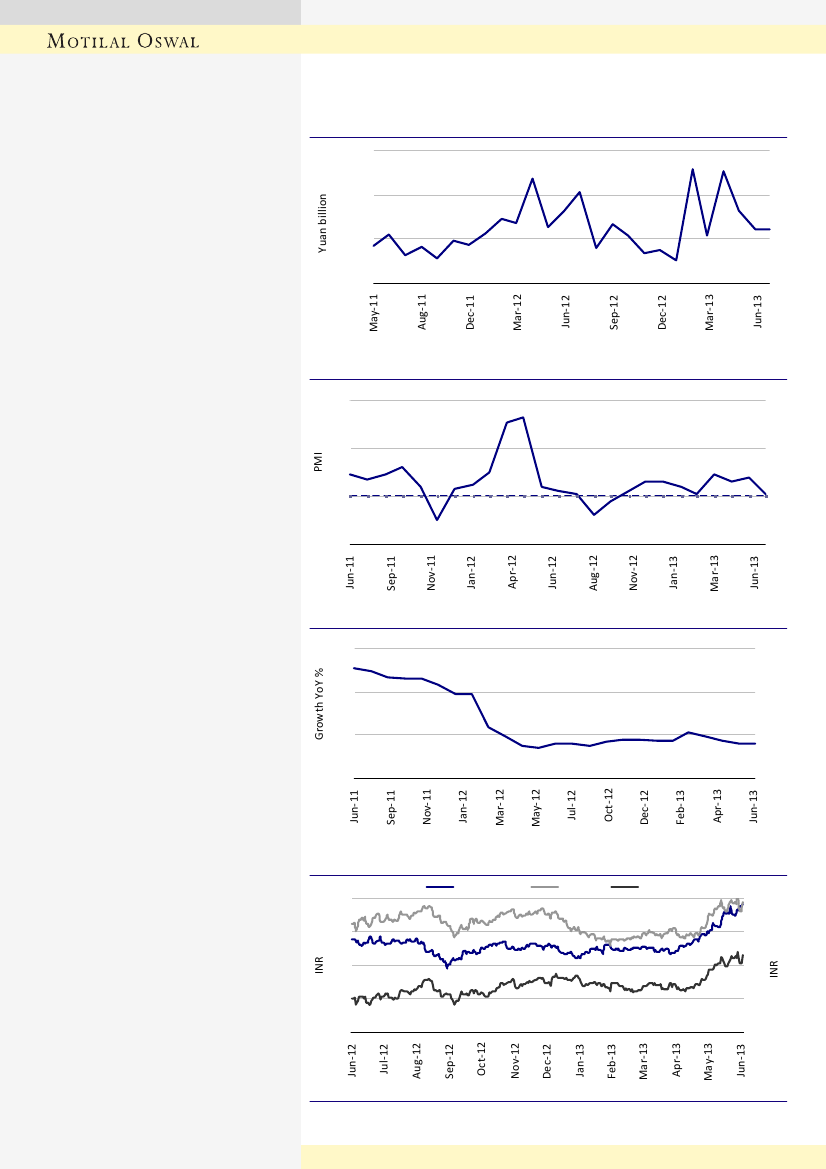Click 'Jun-11' on the PMI chart axis

pos(351,574)
